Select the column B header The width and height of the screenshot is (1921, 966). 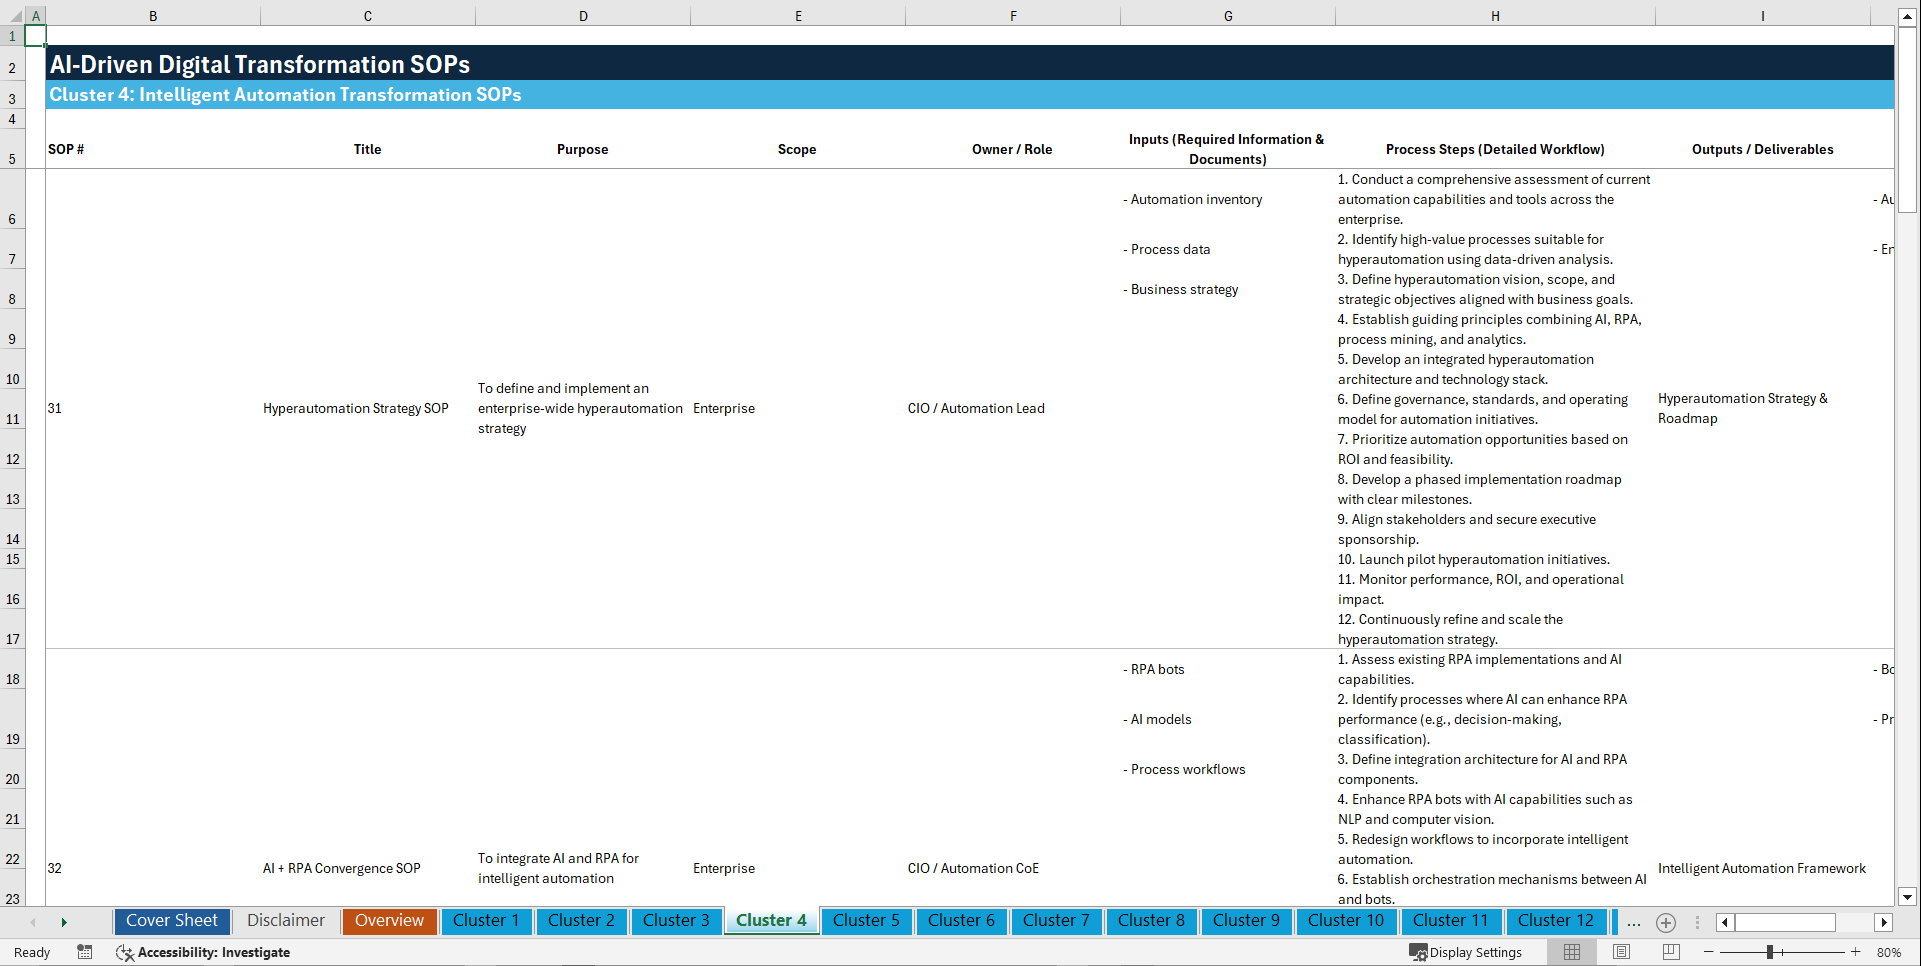(153, 16)
